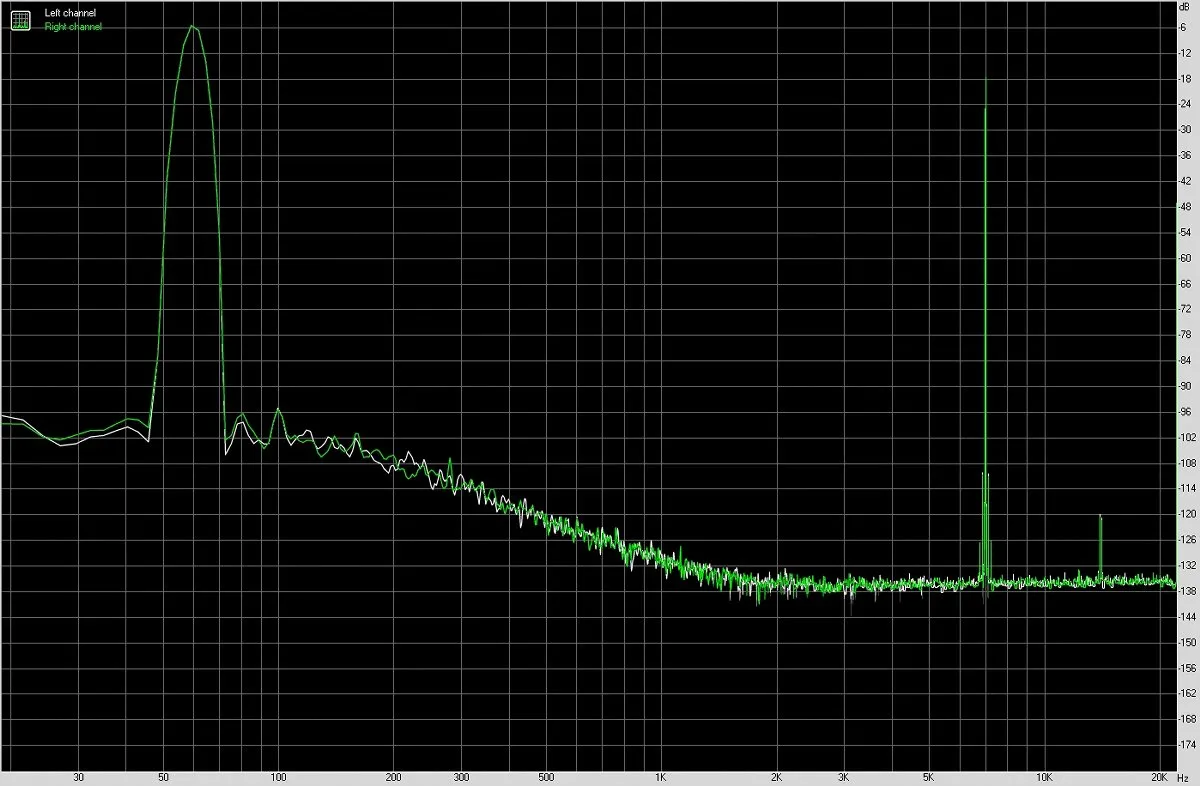
Task: Select the Left channel legend label
Action: coord(70,13)
